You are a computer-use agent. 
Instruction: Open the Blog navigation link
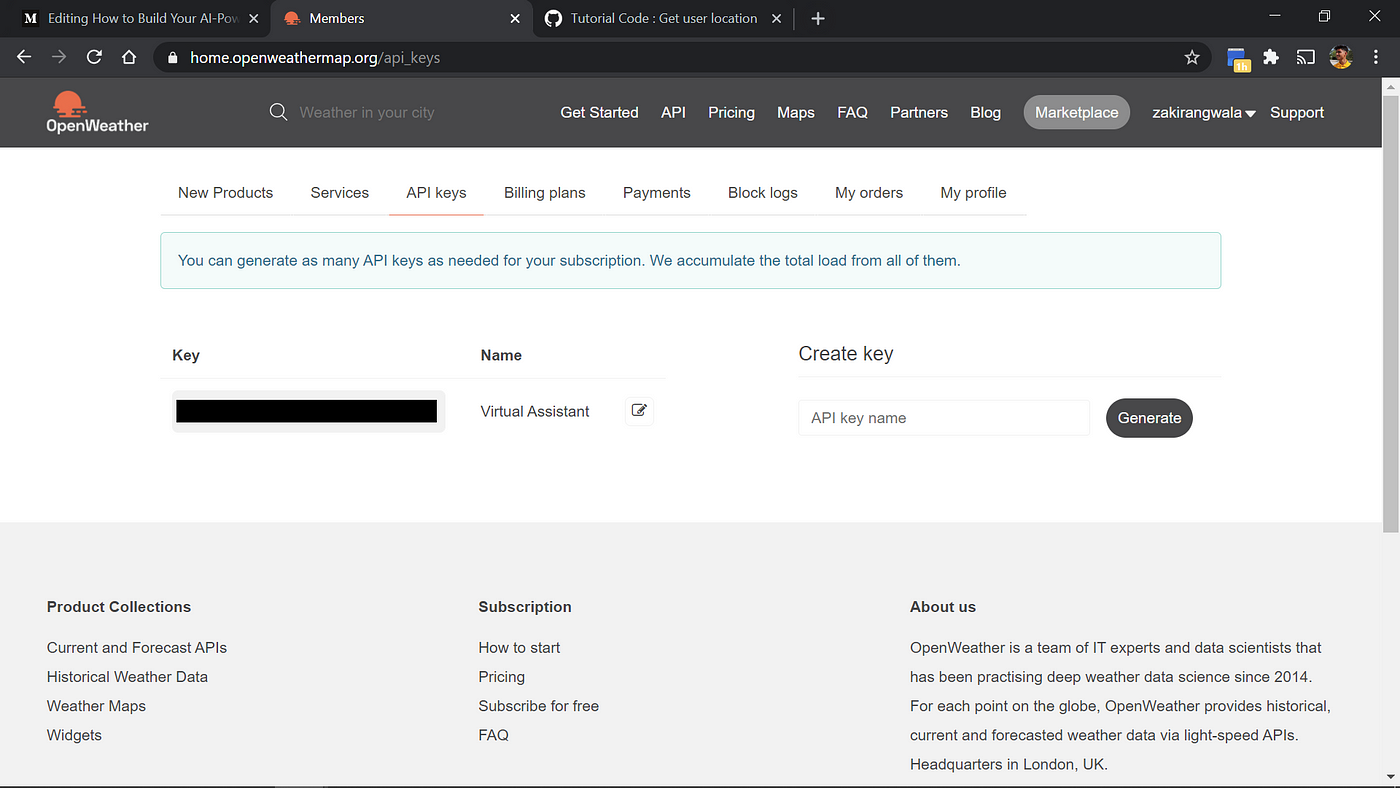[x=985, y=112]
